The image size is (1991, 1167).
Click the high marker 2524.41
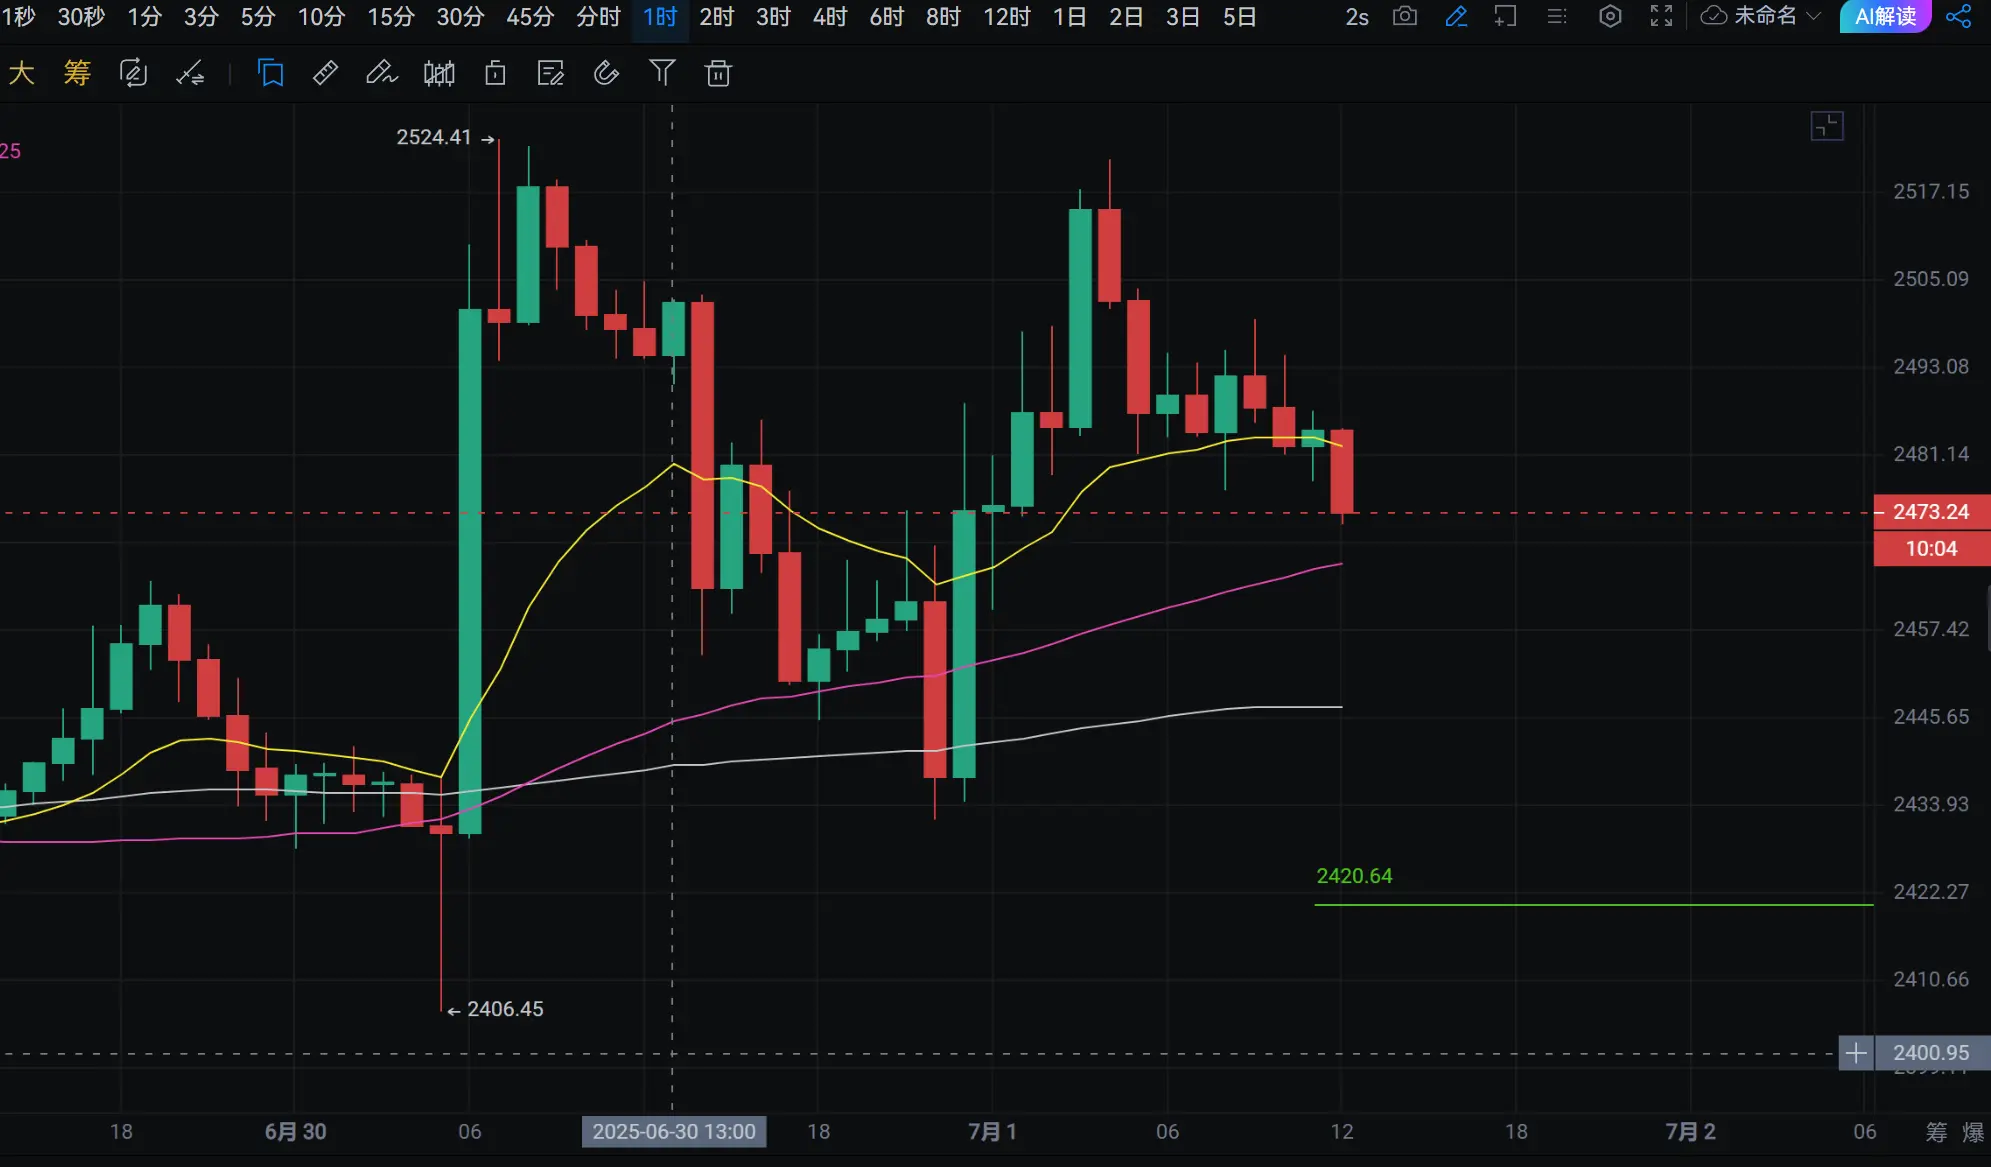pyautogui.click(x=434, y=138)
